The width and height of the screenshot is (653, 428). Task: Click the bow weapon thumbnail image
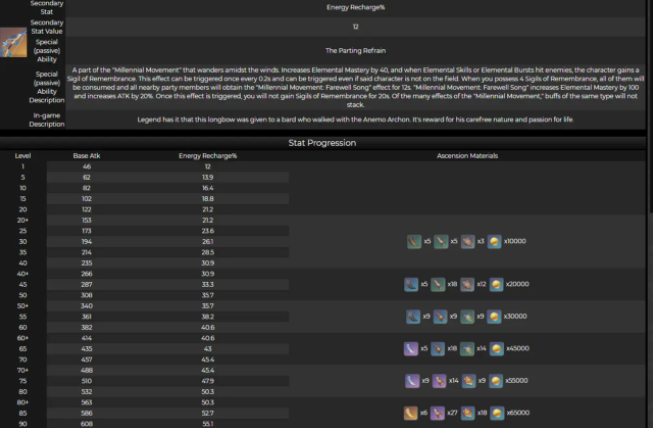coord(13,42)
